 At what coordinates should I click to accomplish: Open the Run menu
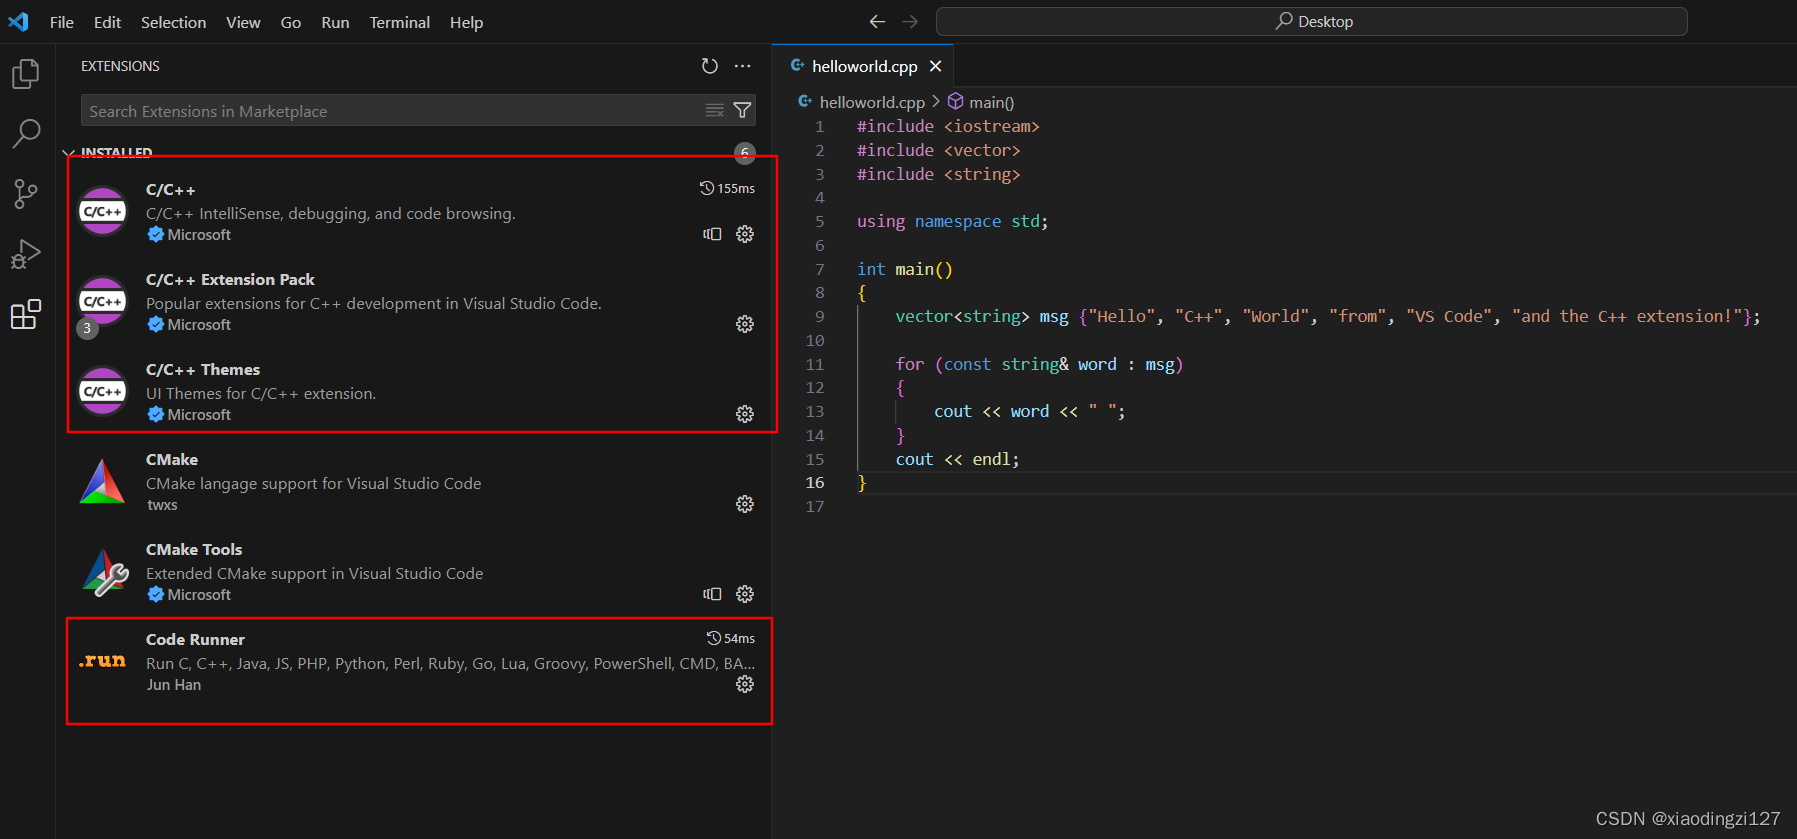tap(335, 22)
